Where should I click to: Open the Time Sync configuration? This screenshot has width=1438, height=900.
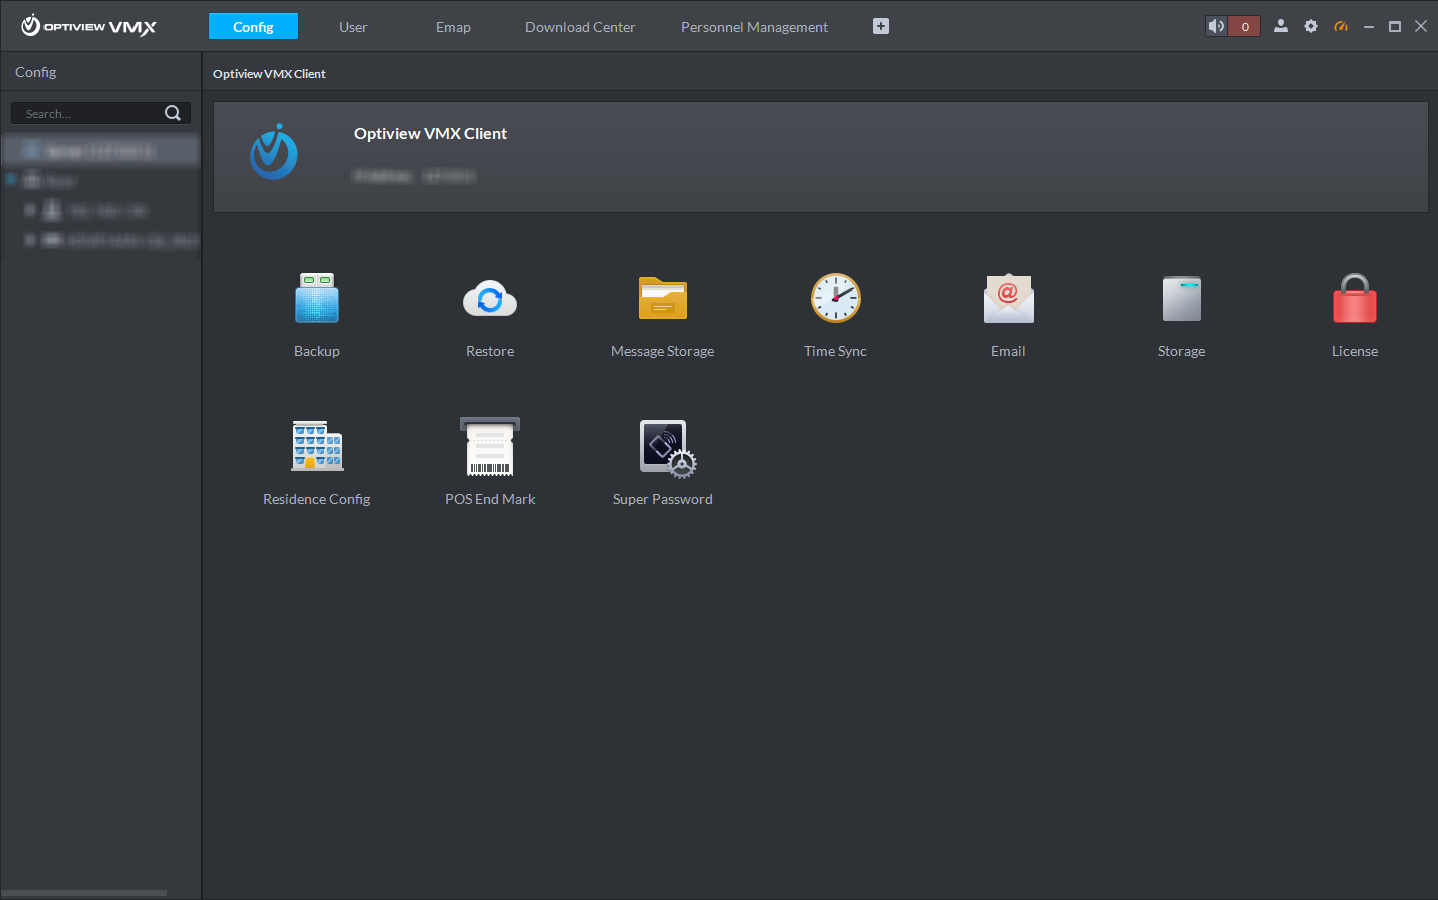click(835, 298)
